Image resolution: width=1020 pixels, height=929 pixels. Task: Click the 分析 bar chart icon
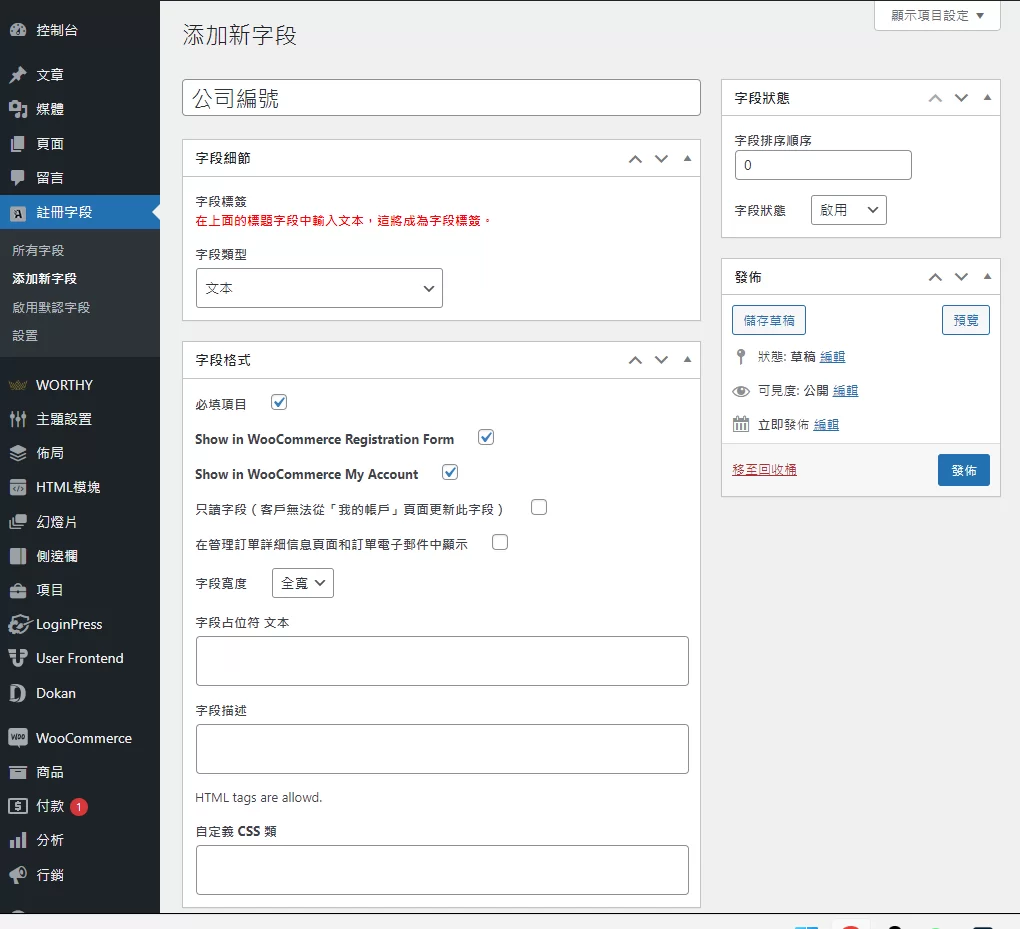[x=18, y=841]
